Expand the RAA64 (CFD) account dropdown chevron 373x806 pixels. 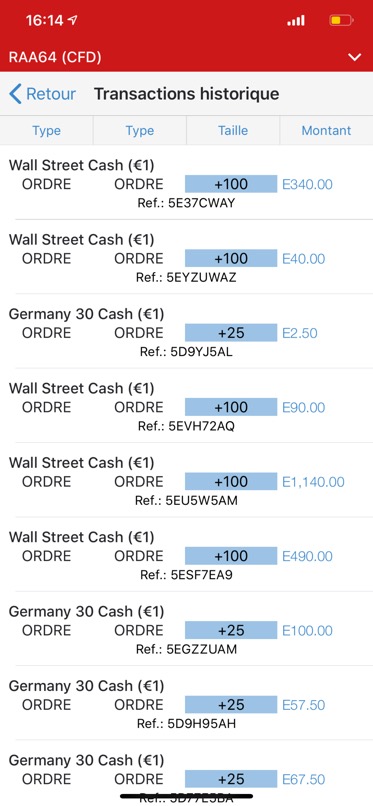[x=355, y=57]
